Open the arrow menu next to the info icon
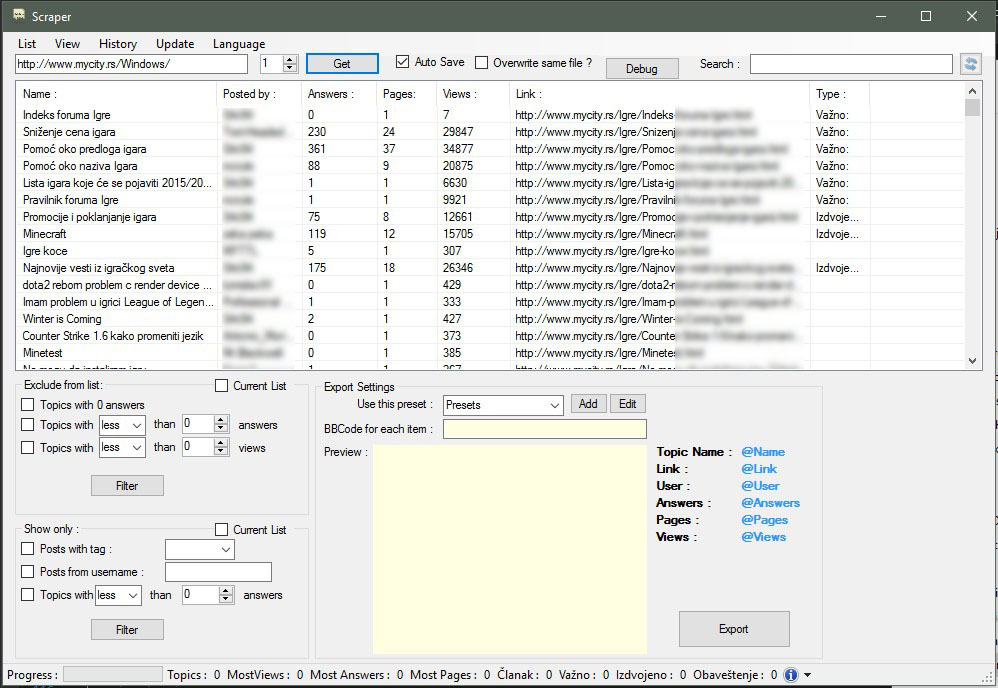Viewport: 998px width, 688px height. pos(807,675)
